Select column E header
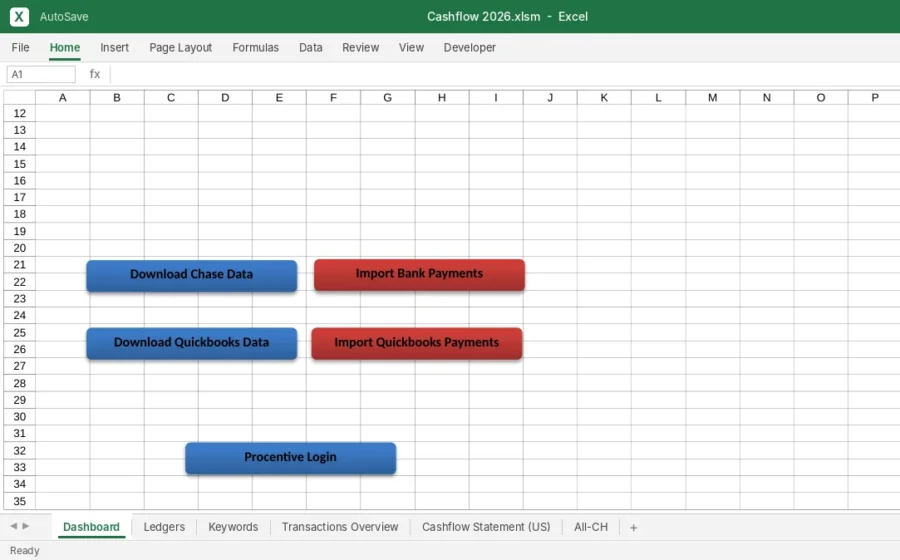This screenshot has height=560, width=900. click(279, 98)
